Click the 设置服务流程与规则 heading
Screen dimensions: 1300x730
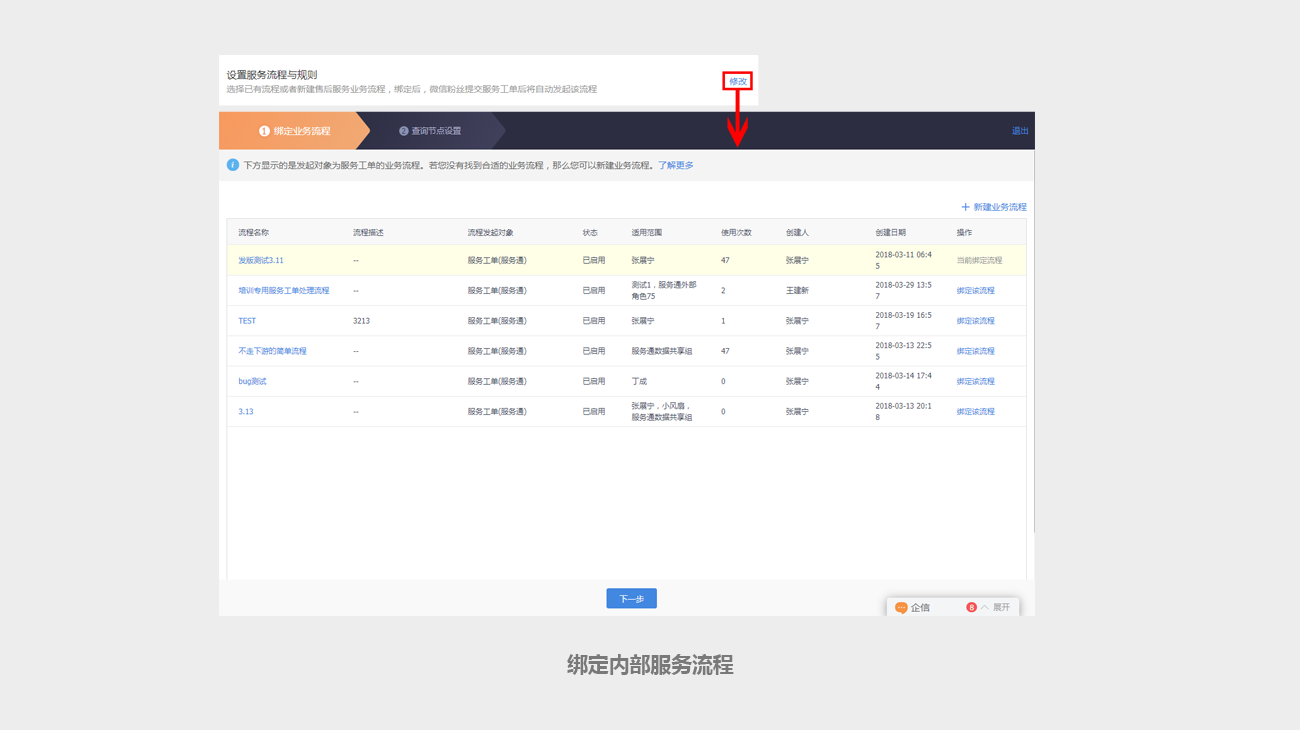pos(272,75)
